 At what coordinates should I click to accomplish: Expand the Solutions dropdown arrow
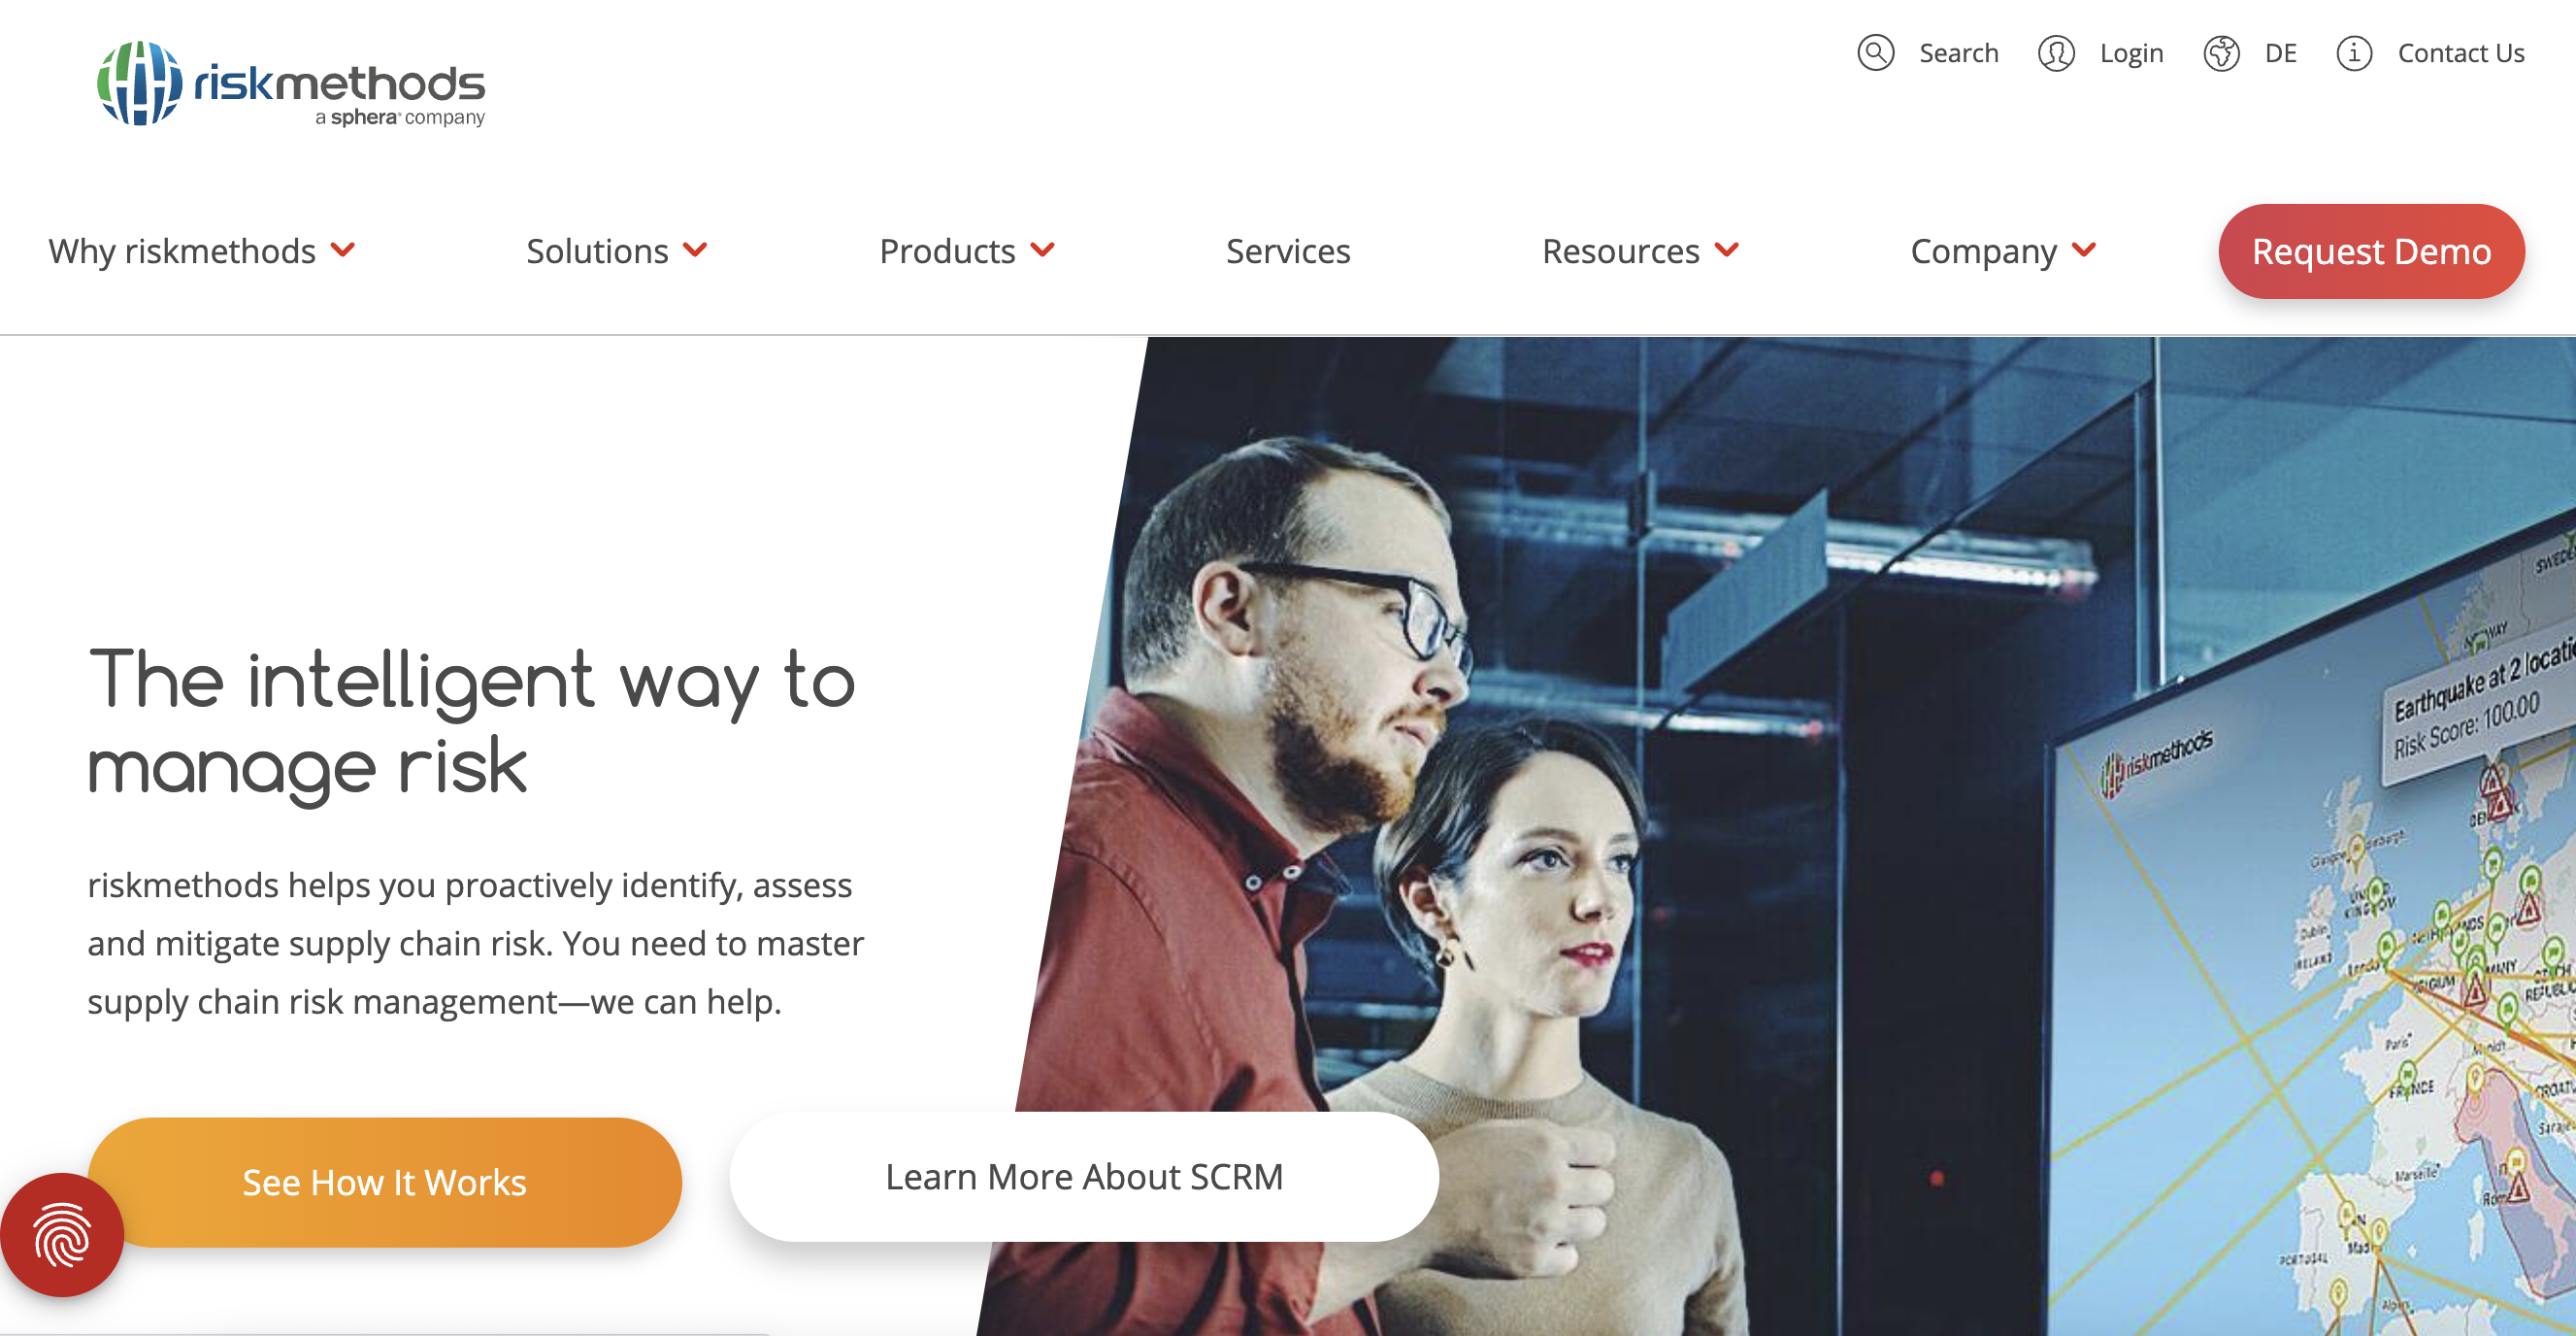(696, 250)
